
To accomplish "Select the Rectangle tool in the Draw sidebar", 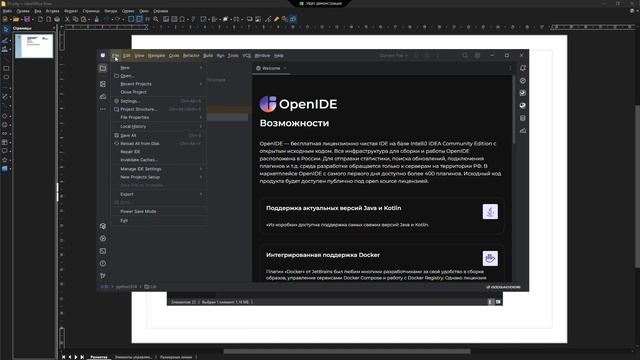I will (6, 68).
